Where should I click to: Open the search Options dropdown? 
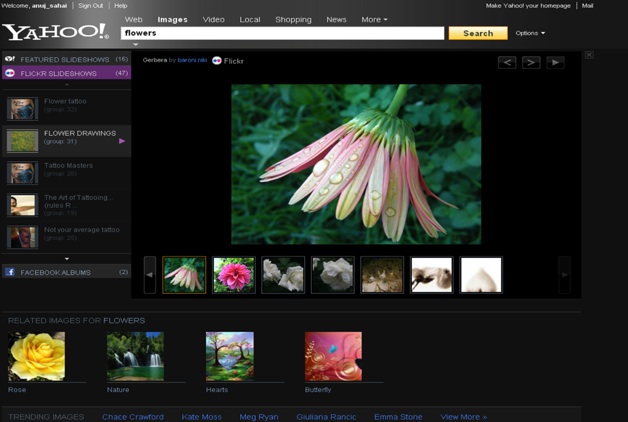click(530, 33)
